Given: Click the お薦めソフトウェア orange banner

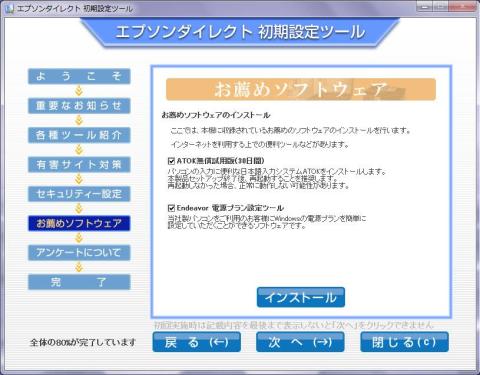Looking at the screenshot, I should (x=301, y=89).
